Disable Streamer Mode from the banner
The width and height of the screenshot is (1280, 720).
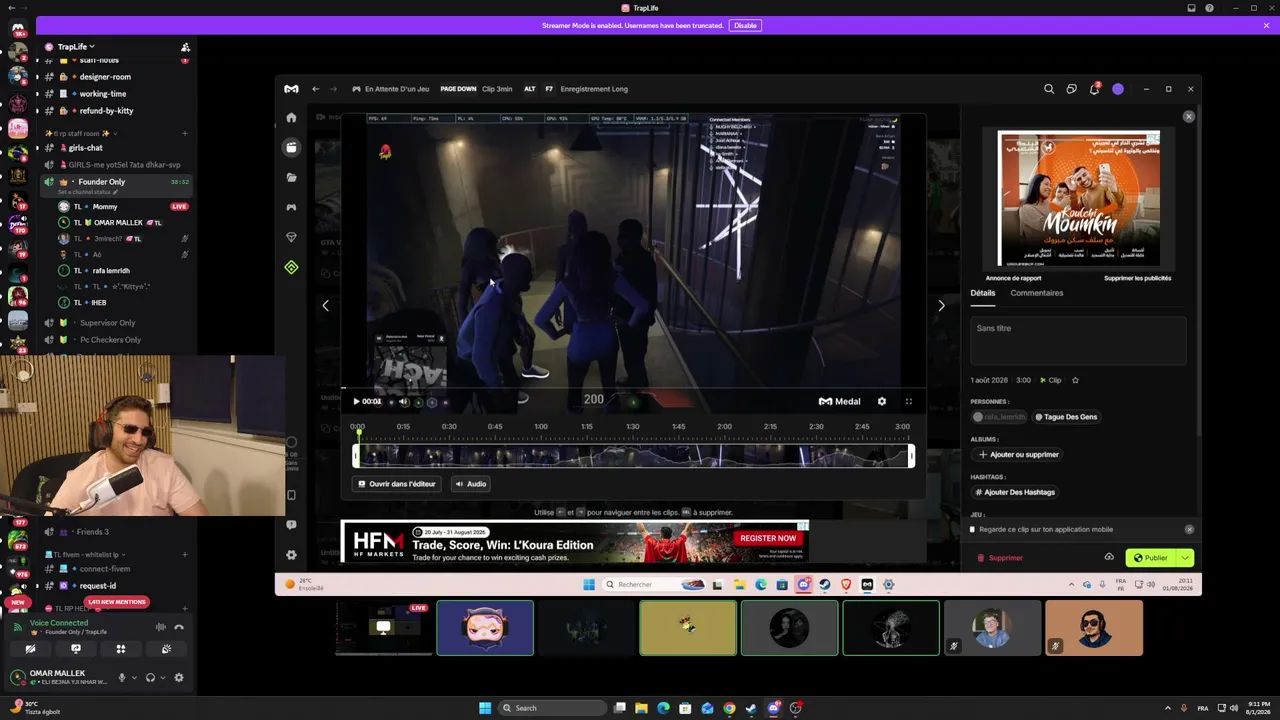[745, 25]
